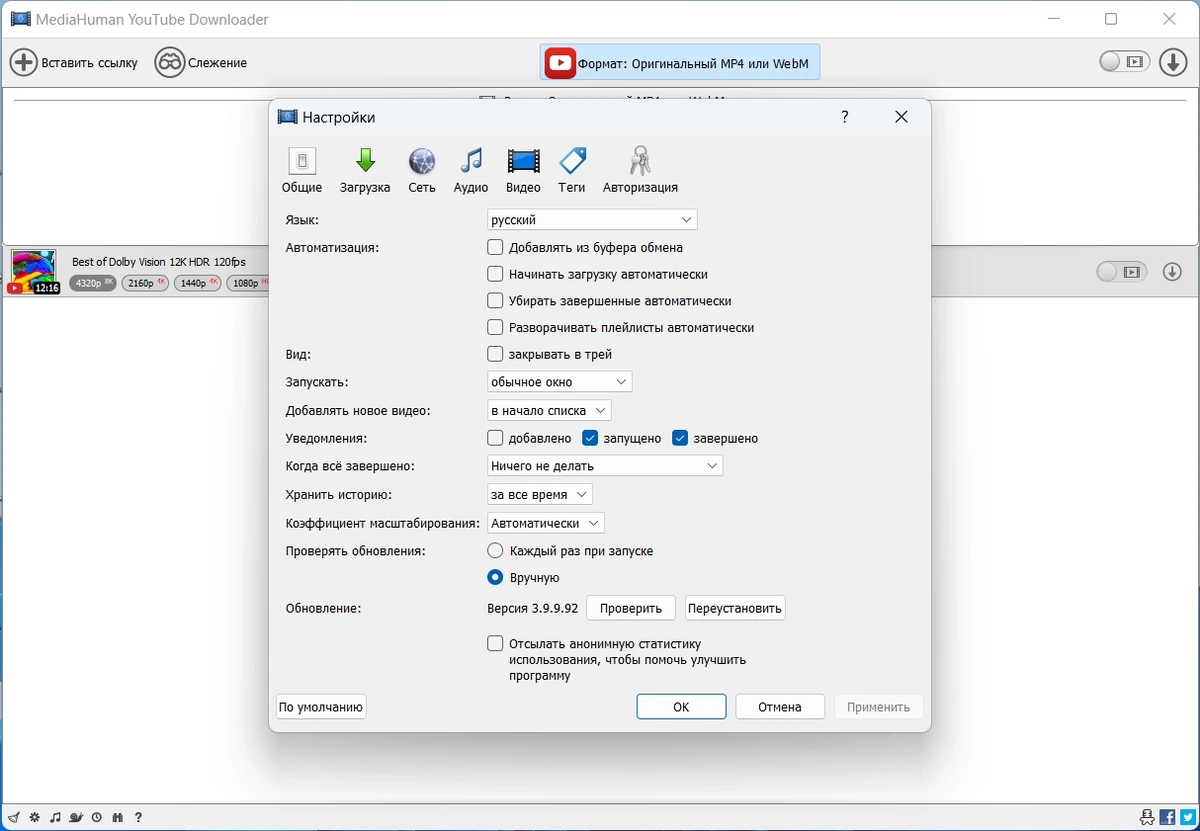This screenshot has height=831, width=1200.
Task: Close the Настройки dialog with X
Action: tap(901, 117)
